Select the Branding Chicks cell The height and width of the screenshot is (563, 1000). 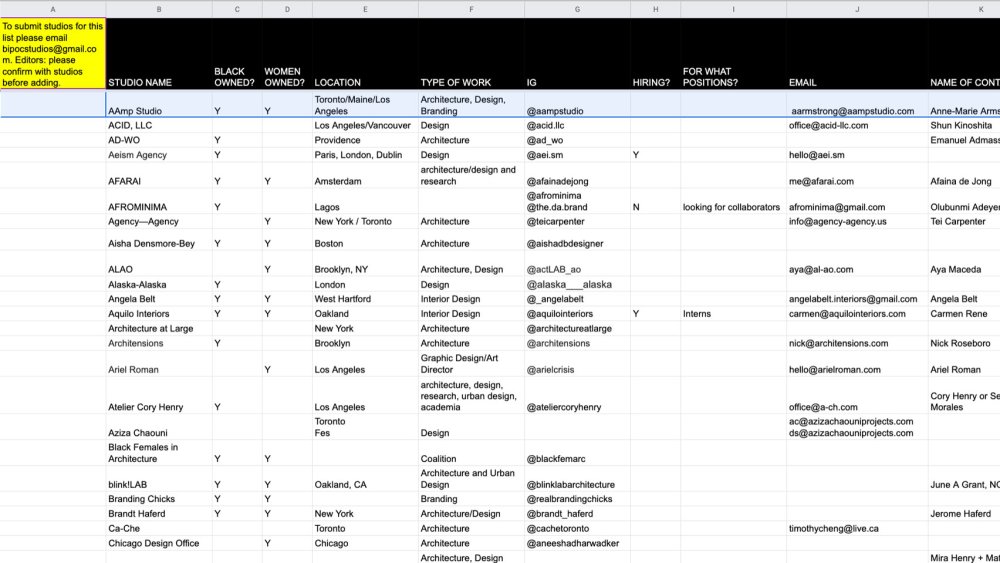[x=159, y=499]
